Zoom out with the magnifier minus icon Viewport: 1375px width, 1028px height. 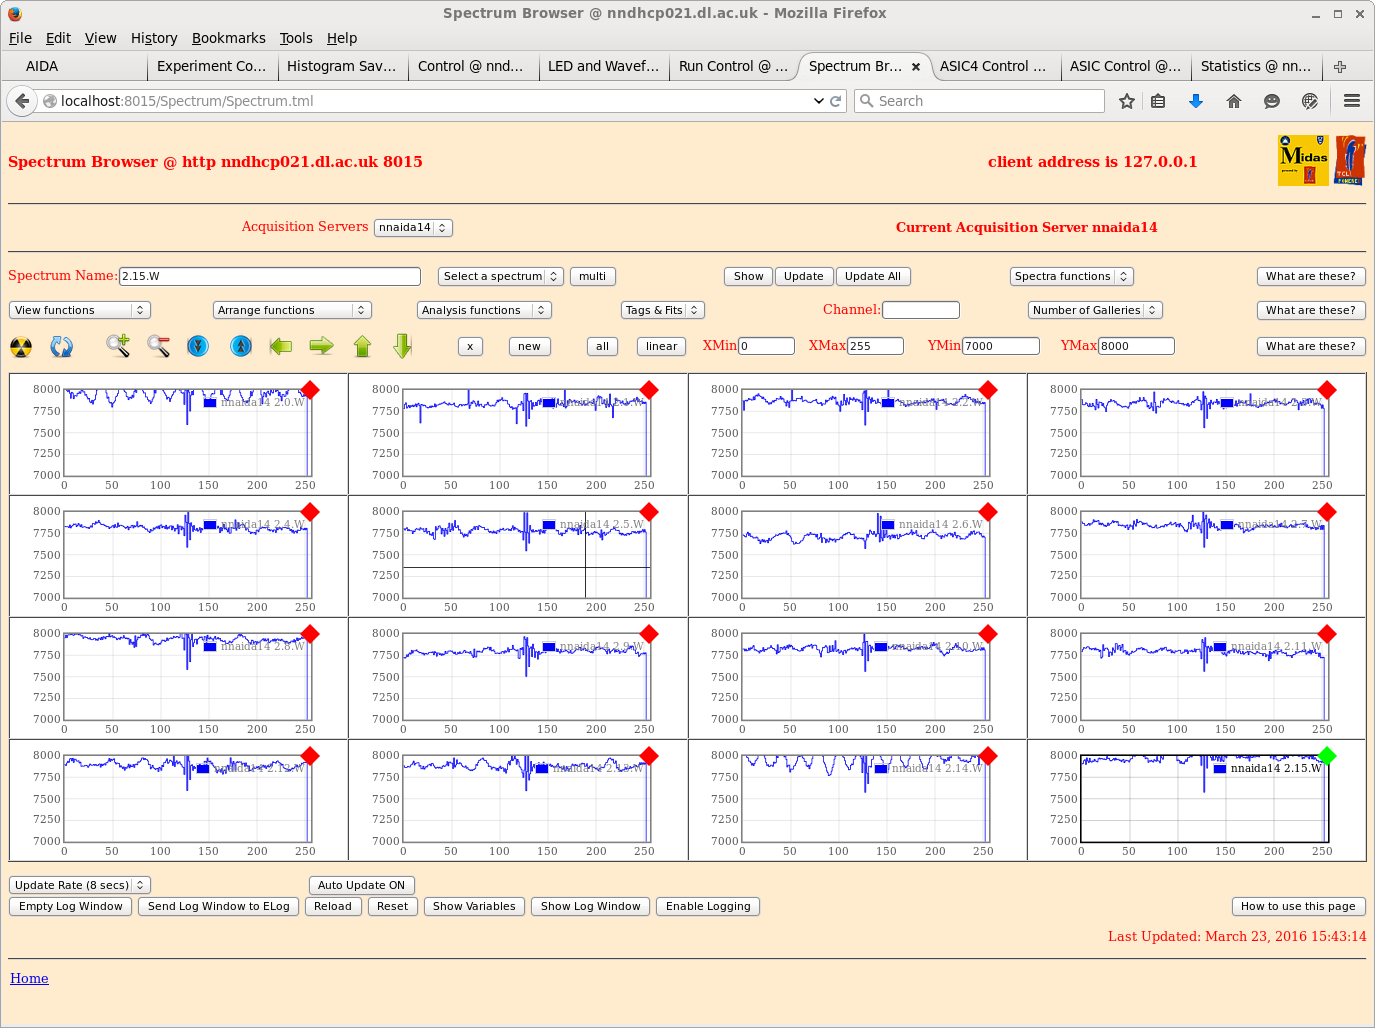(158, 346)
